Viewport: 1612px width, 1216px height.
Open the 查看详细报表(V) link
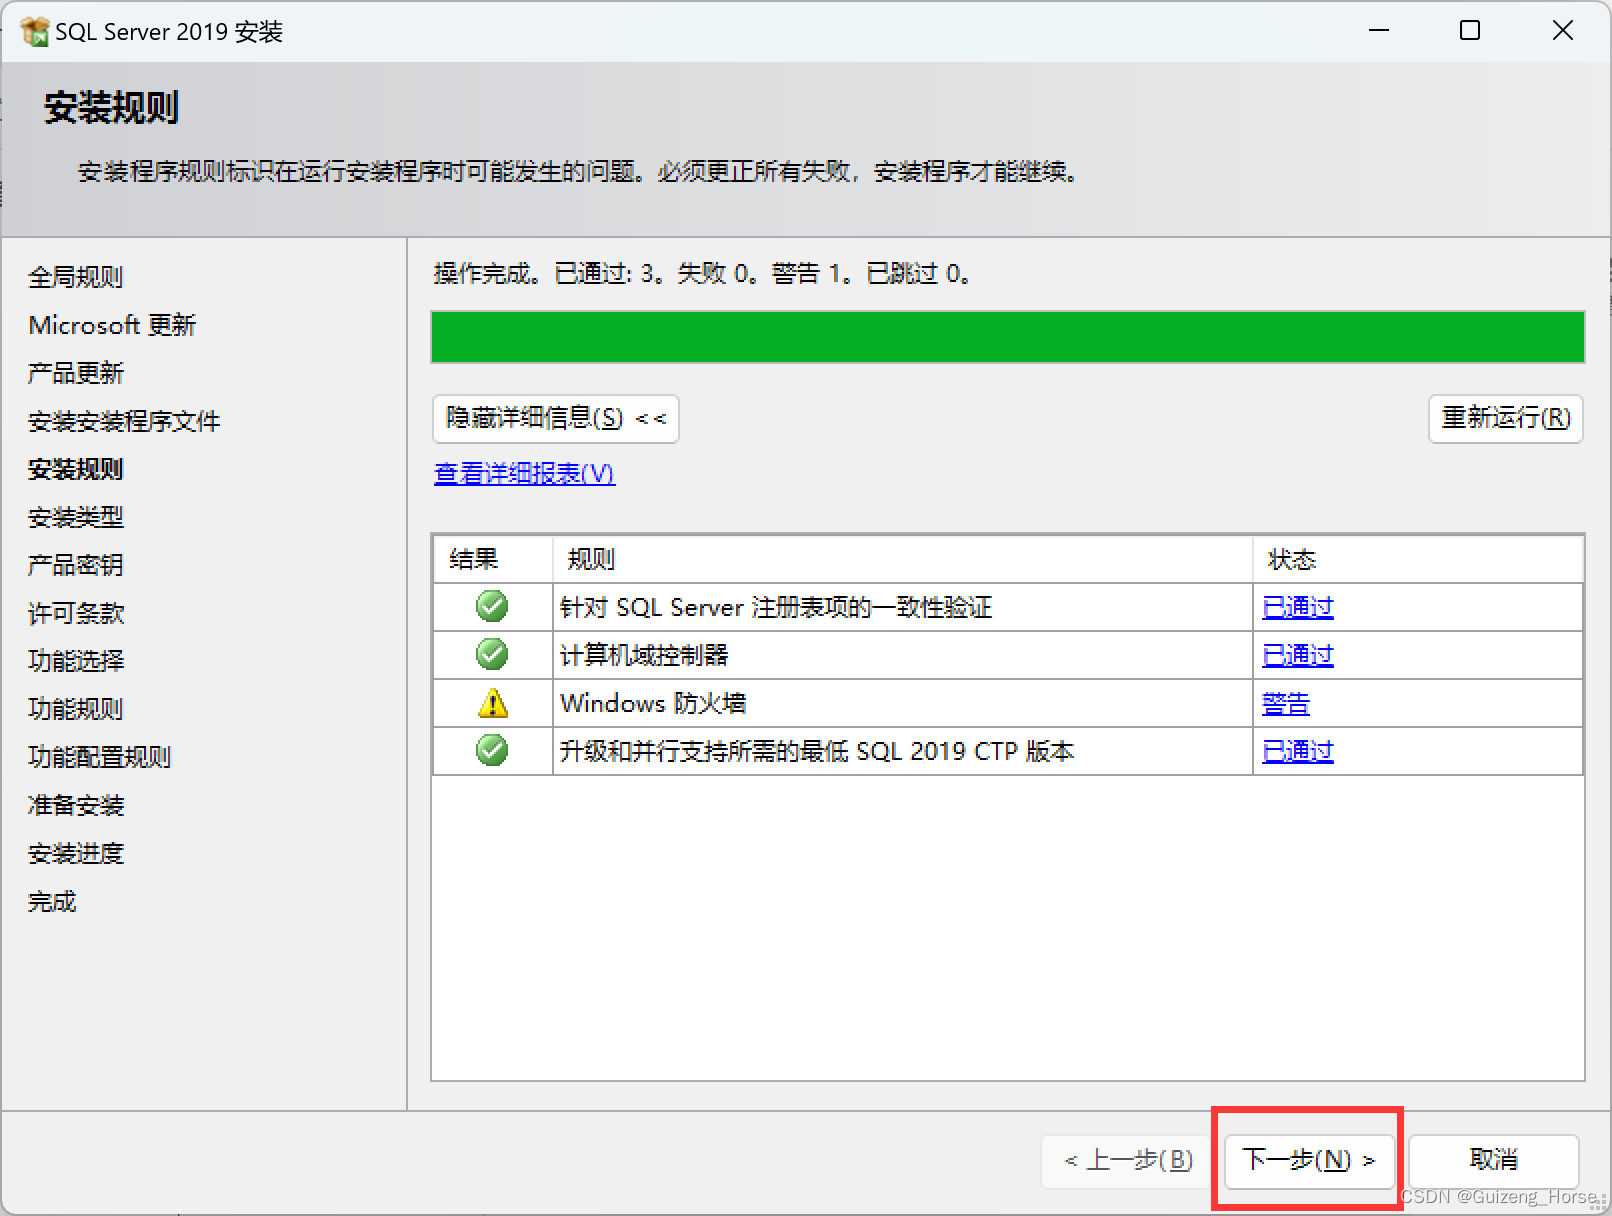pos(525,473)
